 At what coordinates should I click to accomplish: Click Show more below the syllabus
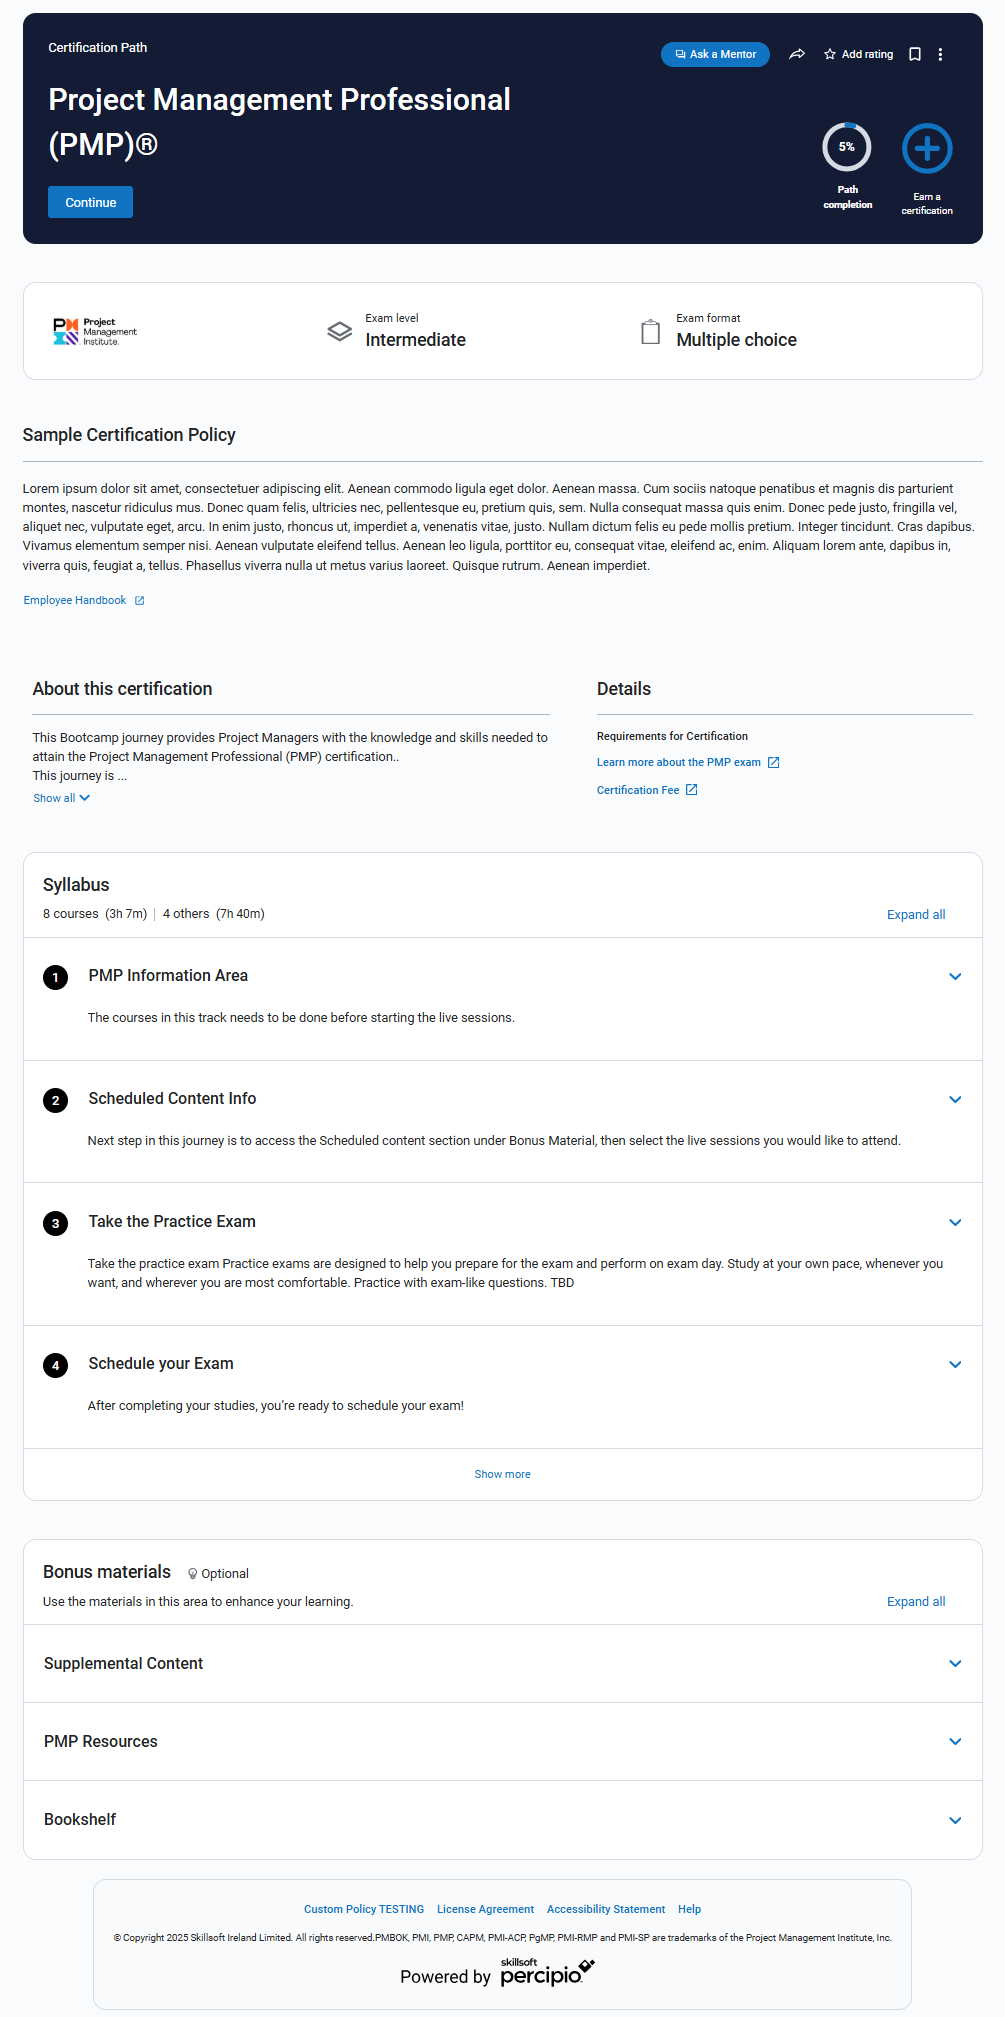coord(502,1474)
